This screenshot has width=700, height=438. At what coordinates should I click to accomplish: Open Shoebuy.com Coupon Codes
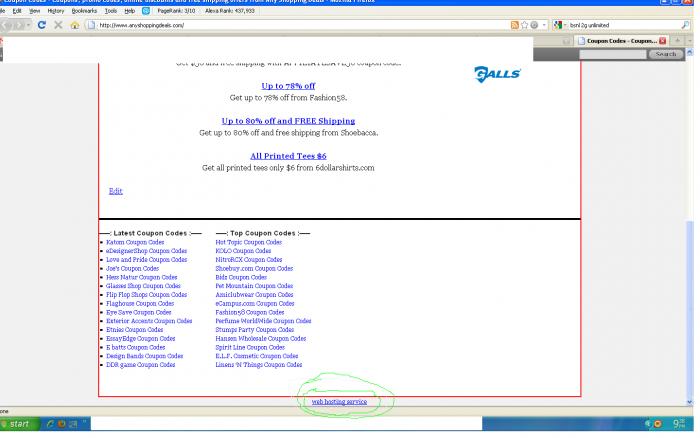(x=254, y=268)
